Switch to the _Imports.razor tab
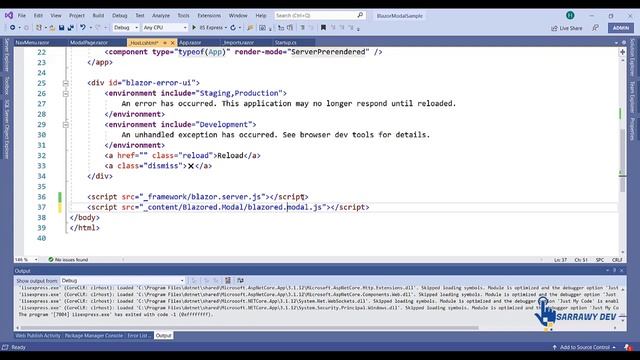The height and width of the screenshot is (360, 640). pyautogui.click(x=239, y=42)
